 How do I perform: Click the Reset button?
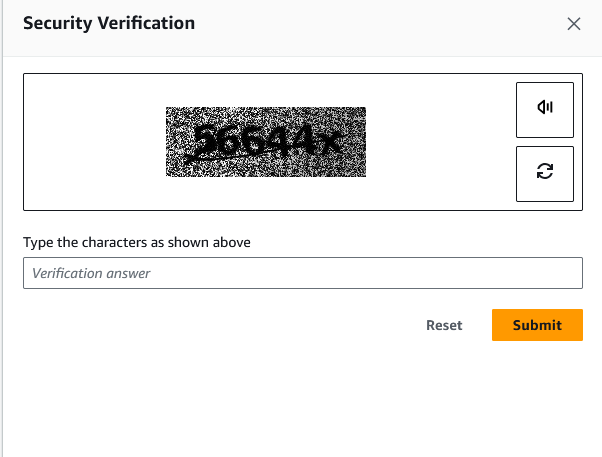(444, 325)
